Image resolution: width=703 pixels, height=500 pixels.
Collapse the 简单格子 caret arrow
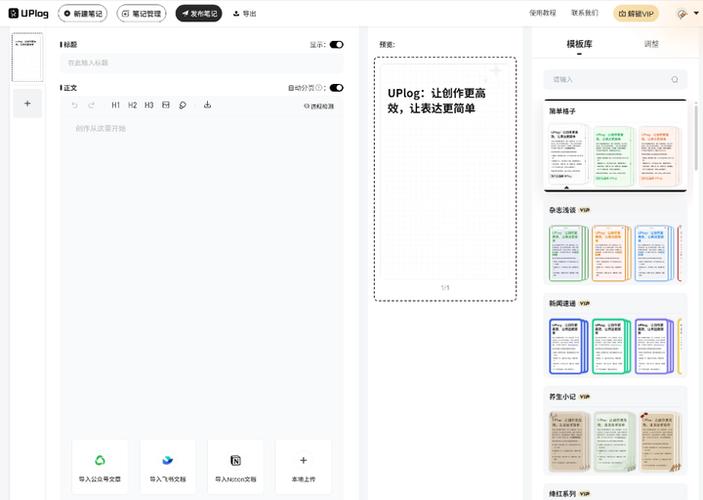point(567,187)
